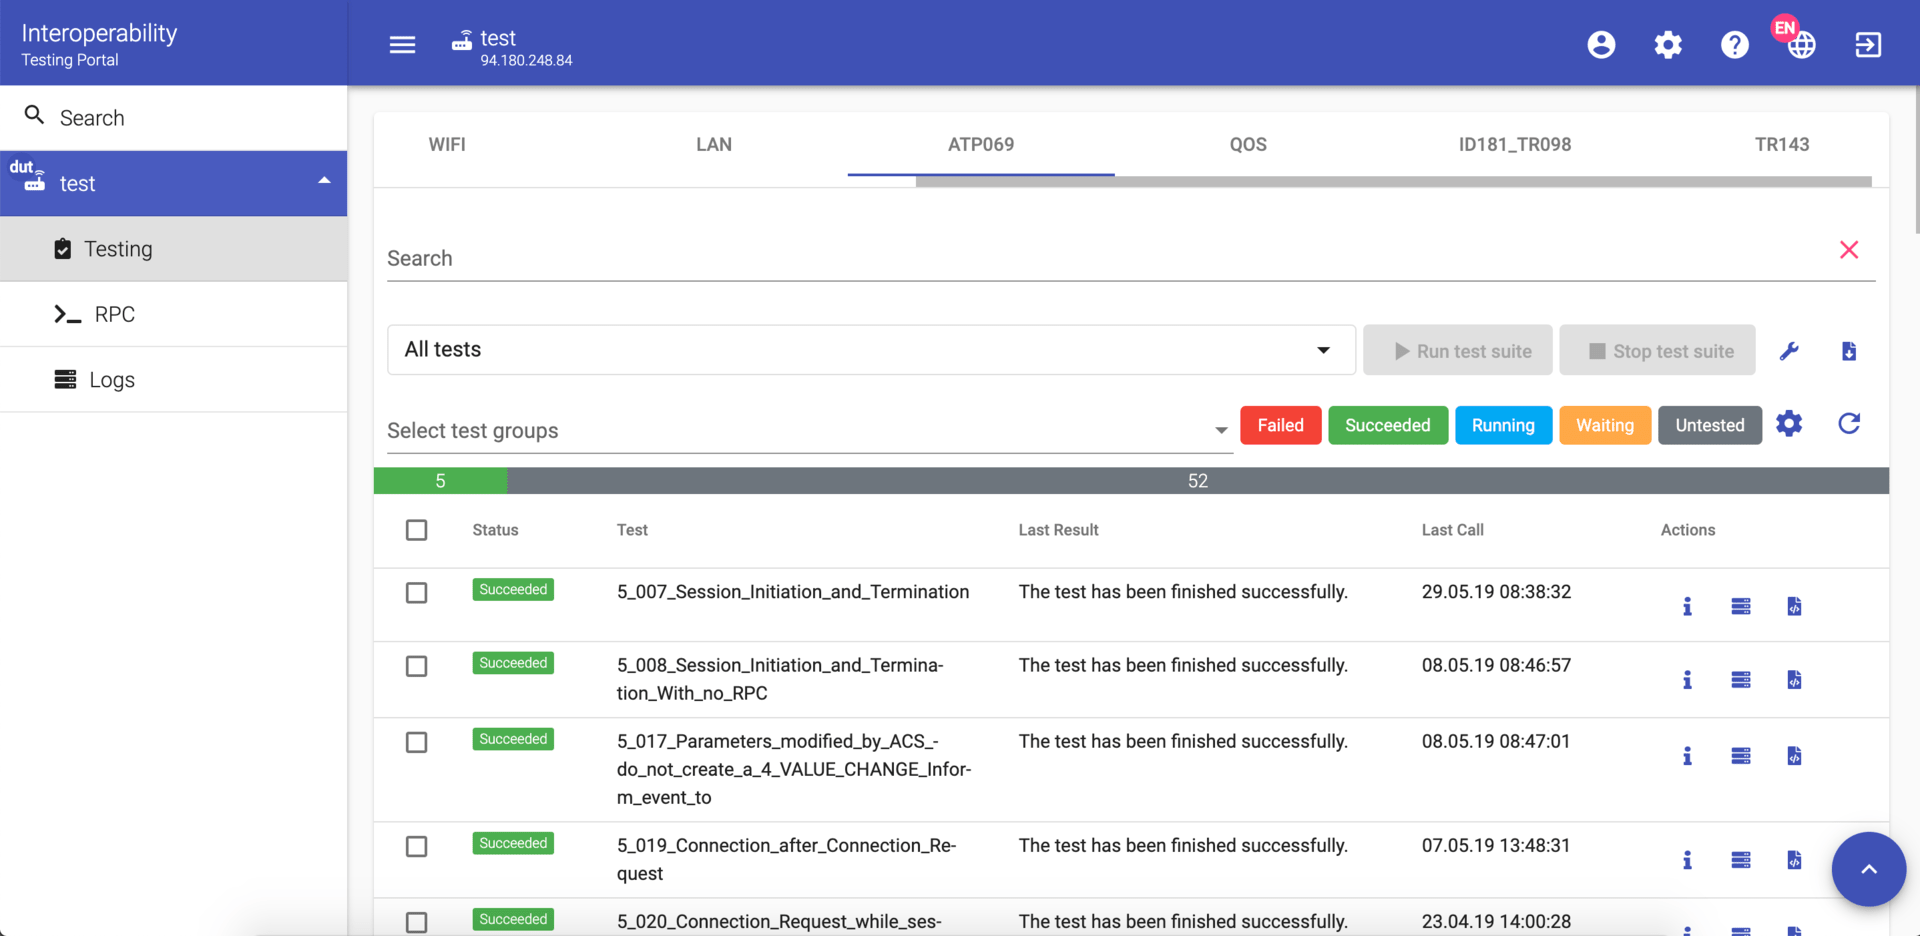Open the hamburger menu in top bar
This screenshot has height=936, width=1920.
point(402,45)
